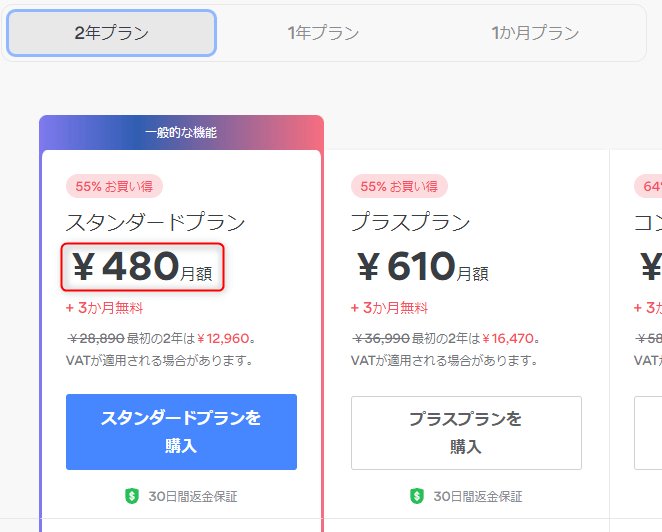
Task: Click the ¥610 月額 price
Action: click(422, 267)
